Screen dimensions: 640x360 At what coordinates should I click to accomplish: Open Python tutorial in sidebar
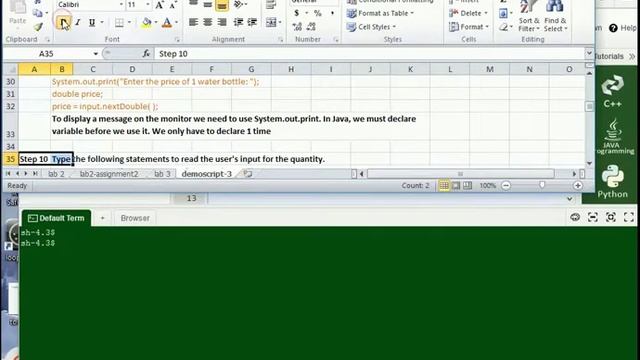612,182
